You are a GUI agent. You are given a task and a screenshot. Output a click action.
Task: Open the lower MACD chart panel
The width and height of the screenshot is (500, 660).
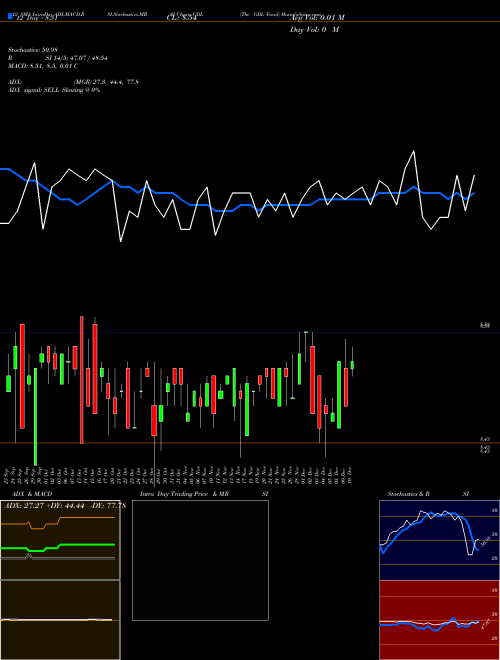coord(60,620)
